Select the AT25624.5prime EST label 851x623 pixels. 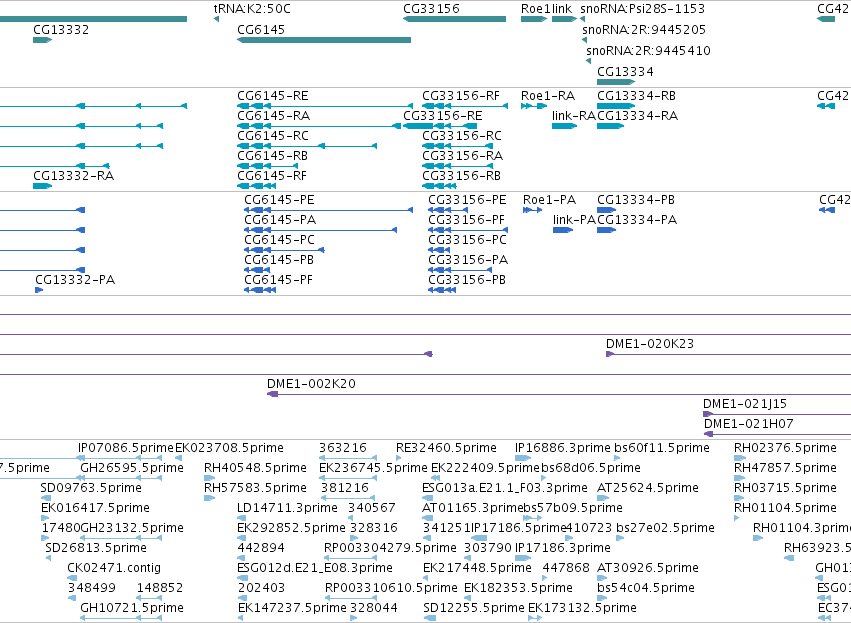coord(647,488)
